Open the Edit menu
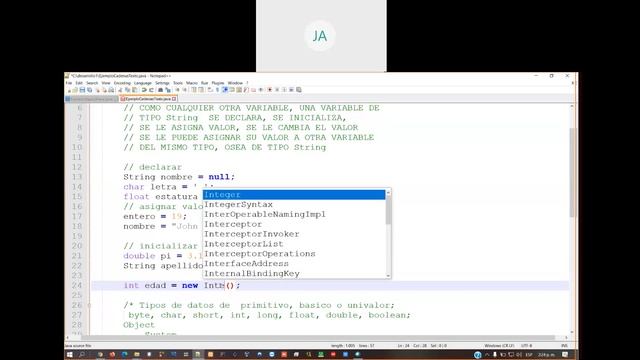Image resolution: width=640 pixels, height=360 pixels. pos(79,83)
